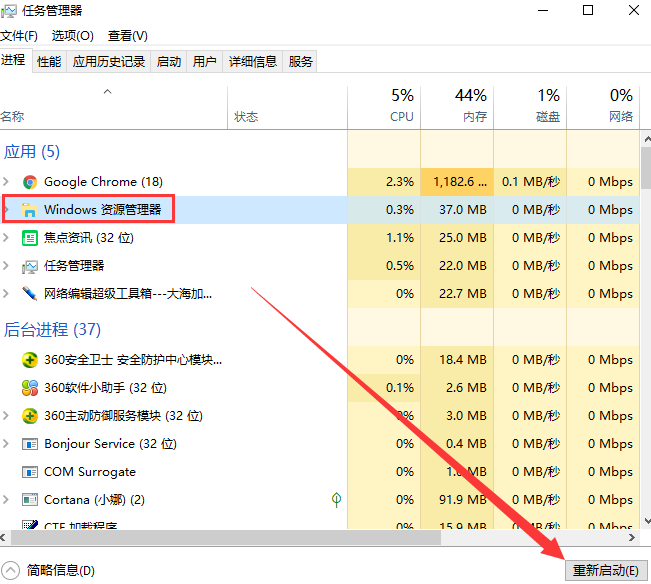Viewport: 651px width, 584px height.
Task: Expand the Bonjour Service entry
Action: [x=7, y=444]
